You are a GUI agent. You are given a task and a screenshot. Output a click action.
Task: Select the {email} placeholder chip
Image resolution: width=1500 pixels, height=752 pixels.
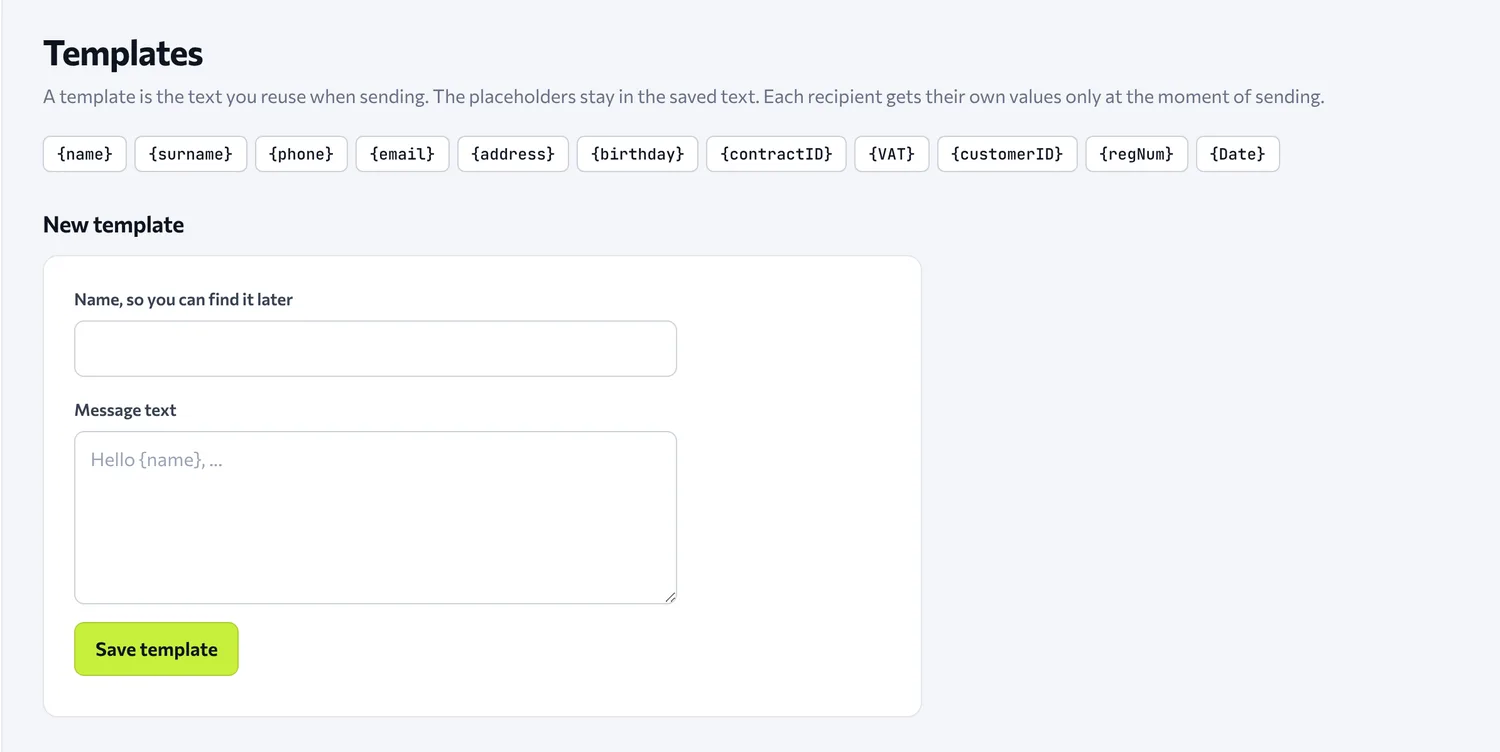pos(402,154)
